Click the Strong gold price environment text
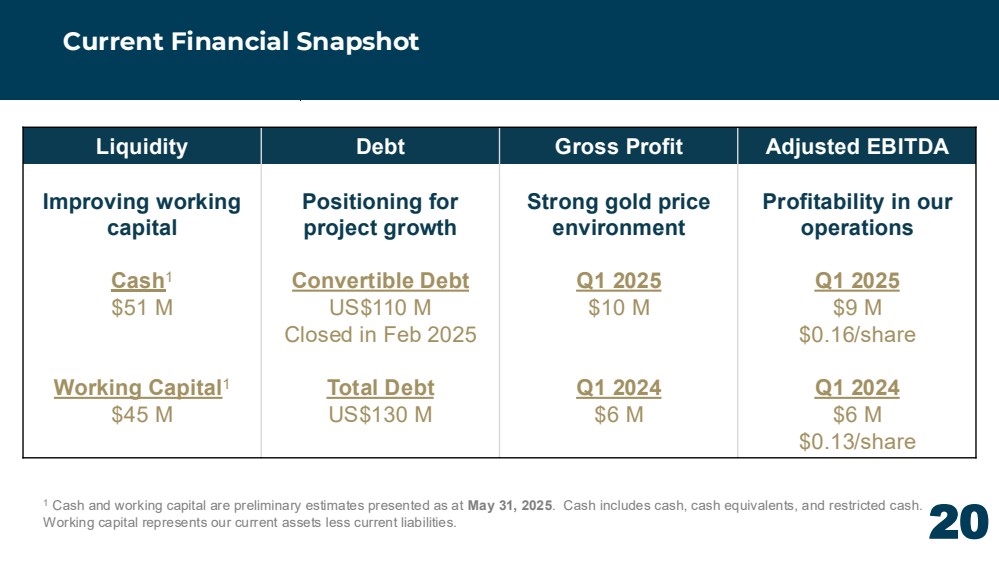The width and height of the screenshot is (999, 562). (x=619, y=215)
